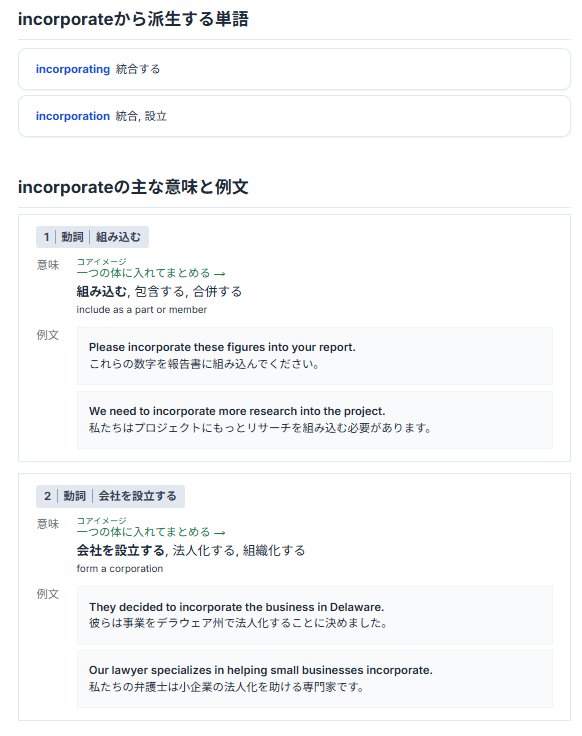This screenshot has width=582, height=736.
Task: Click the 意味 label in section 2
Action: click(48, 524)
